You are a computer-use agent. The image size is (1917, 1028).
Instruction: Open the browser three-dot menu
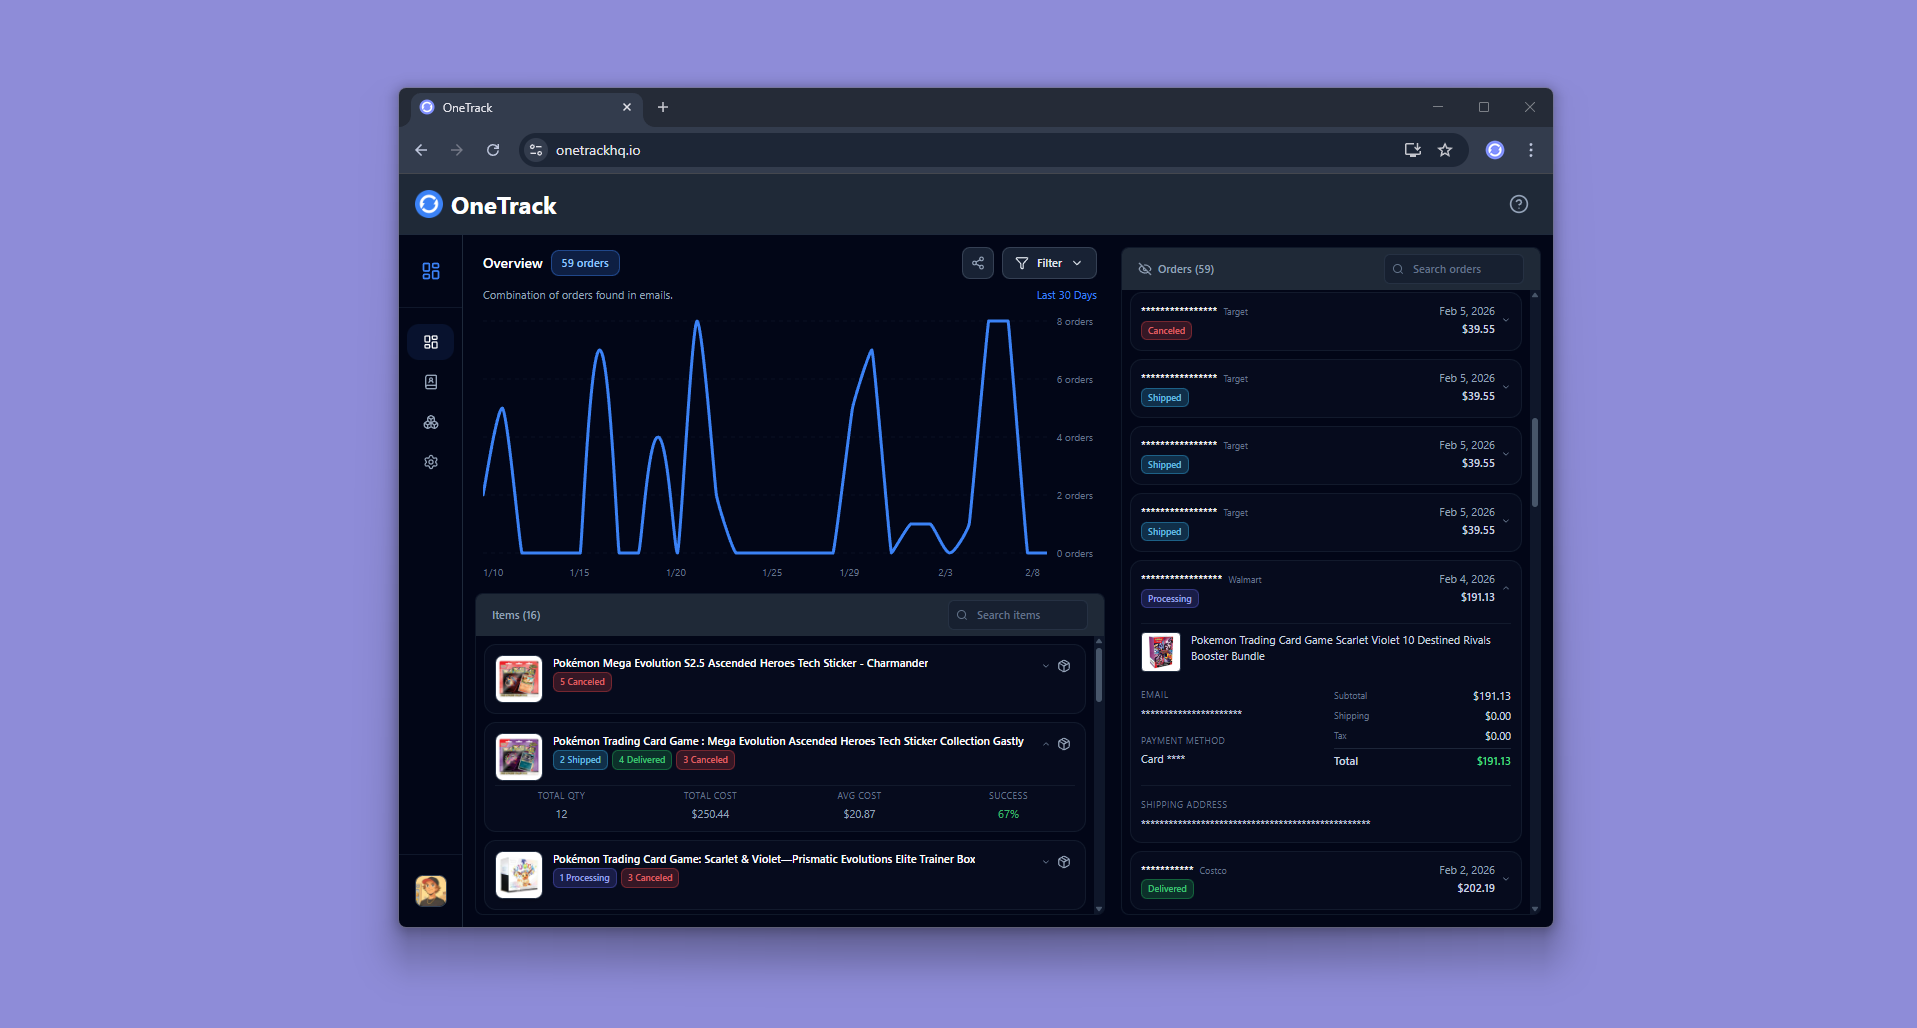tap(1531, 150)
